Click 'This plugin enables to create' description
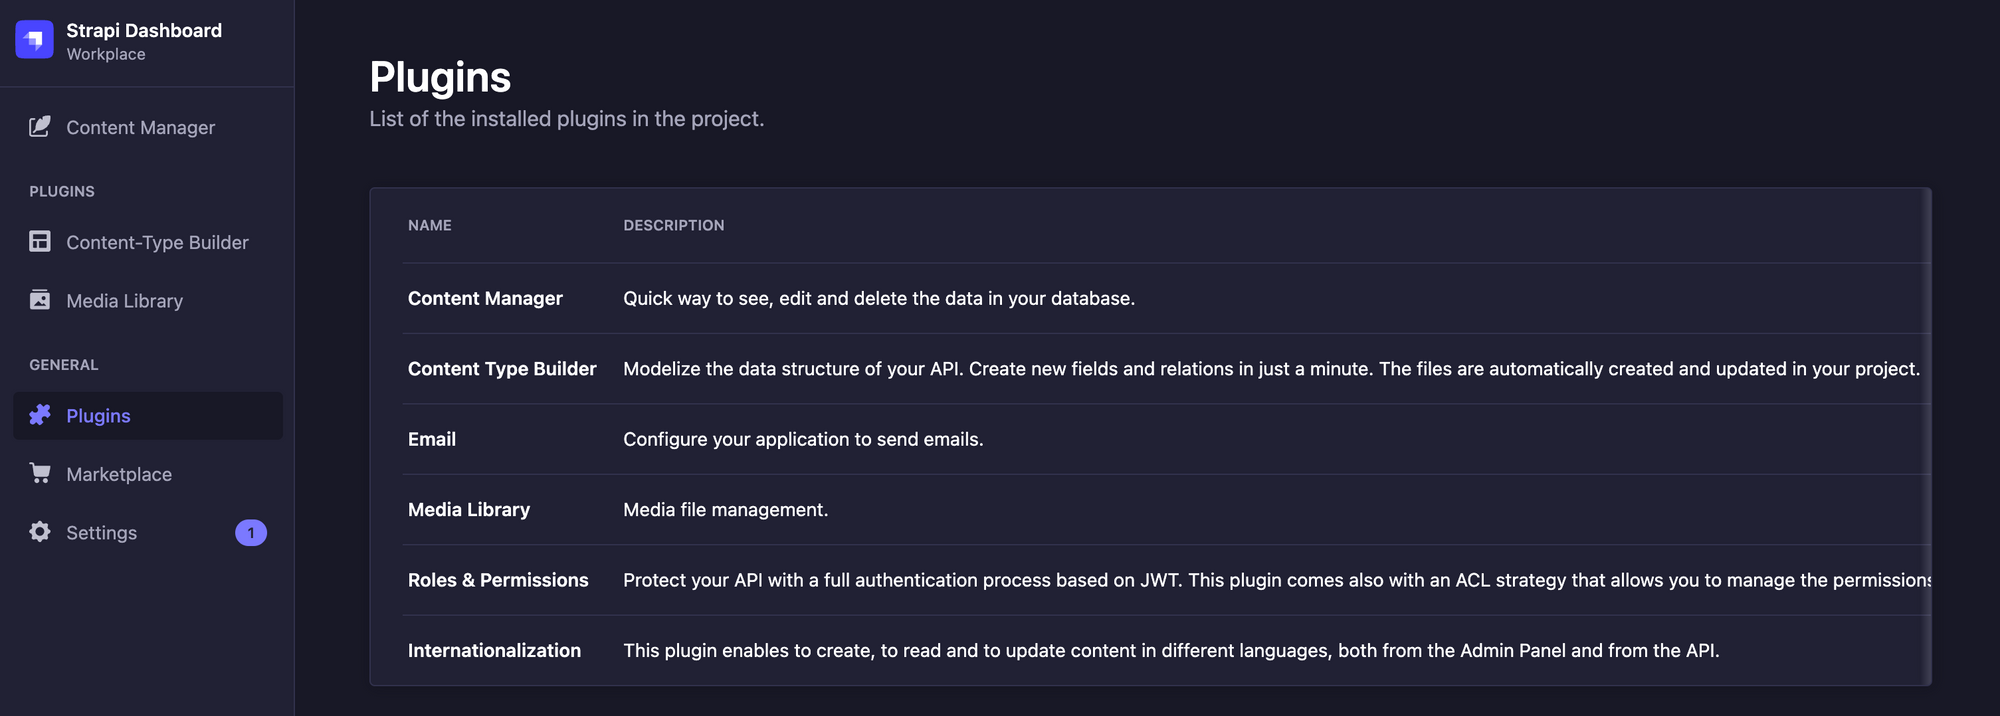The width and height of the screenshot is (2000, 716). tap(1171, 650)
